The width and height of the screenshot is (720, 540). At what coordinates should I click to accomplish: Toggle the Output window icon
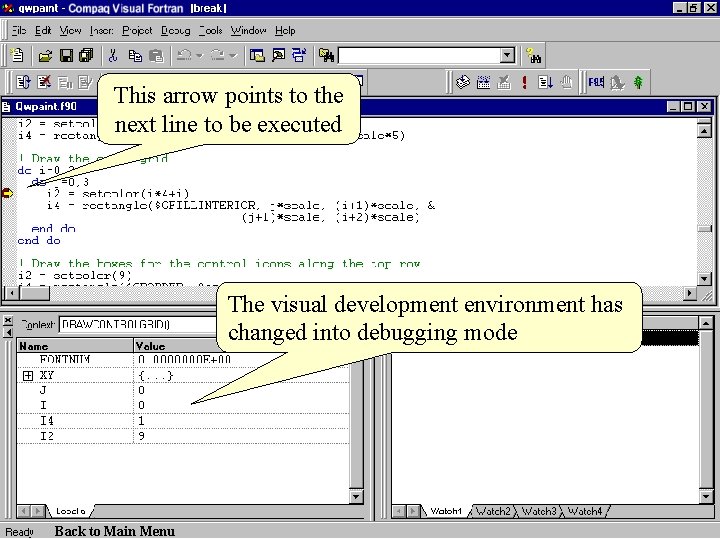(278, 56)
